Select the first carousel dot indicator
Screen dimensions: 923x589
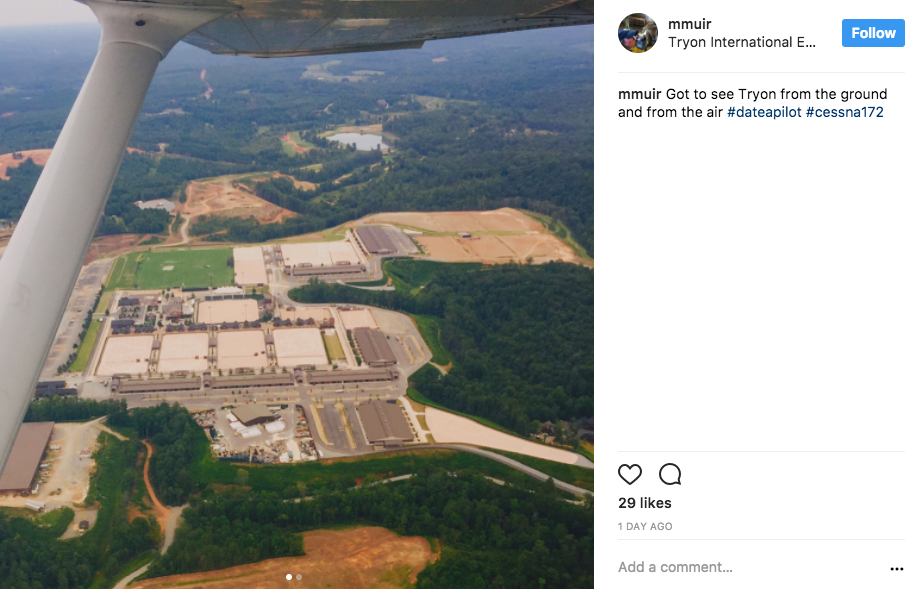click(288, 577)
